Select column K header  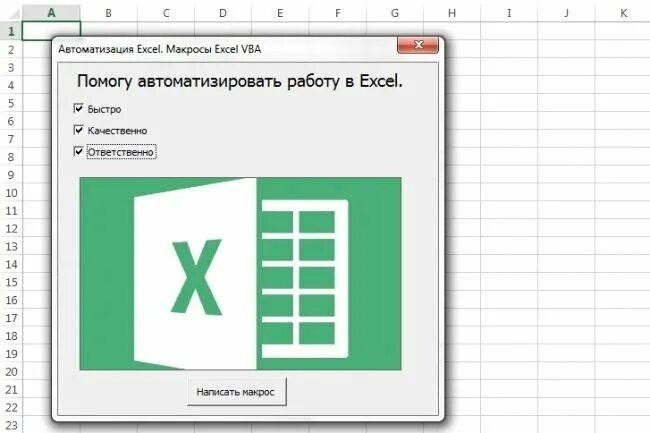click(x=623, y=13)
